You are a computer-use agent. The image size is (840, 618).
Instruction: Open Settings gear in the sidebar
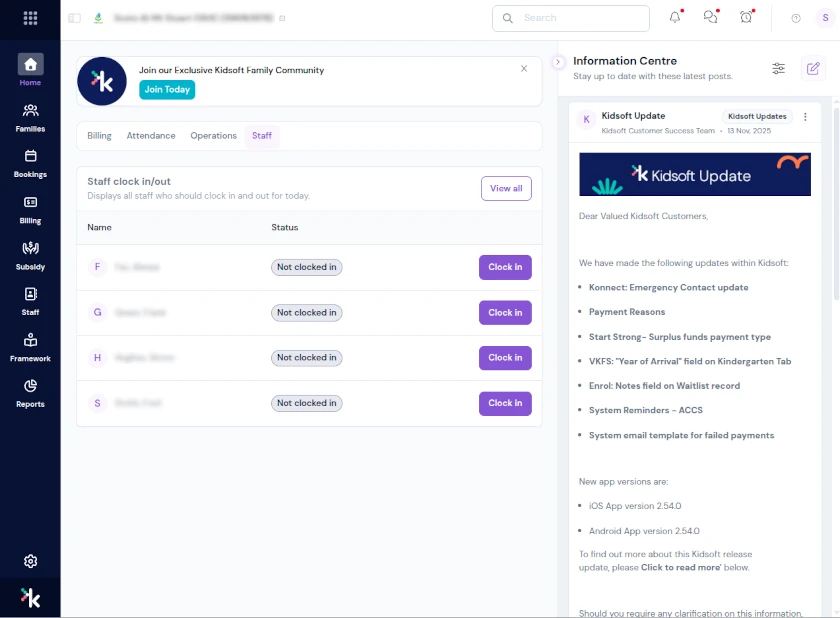[31, 561]
